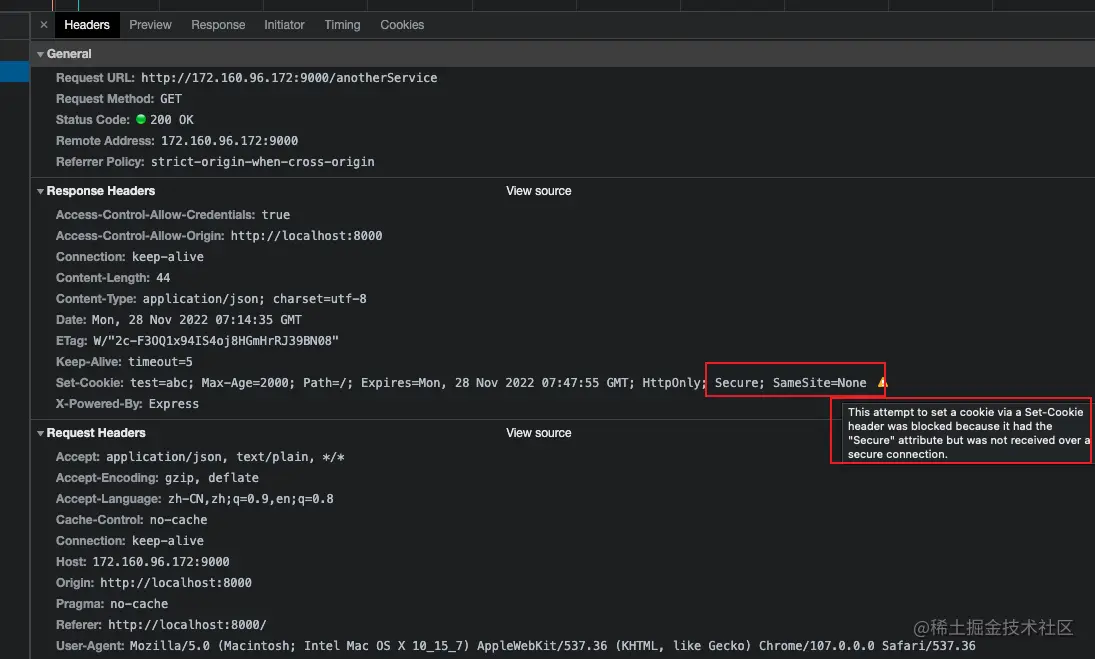The height and width of the screenshot is (659, 1095).
Task: Collapse the Request Headers section
Action: (41, 434)
